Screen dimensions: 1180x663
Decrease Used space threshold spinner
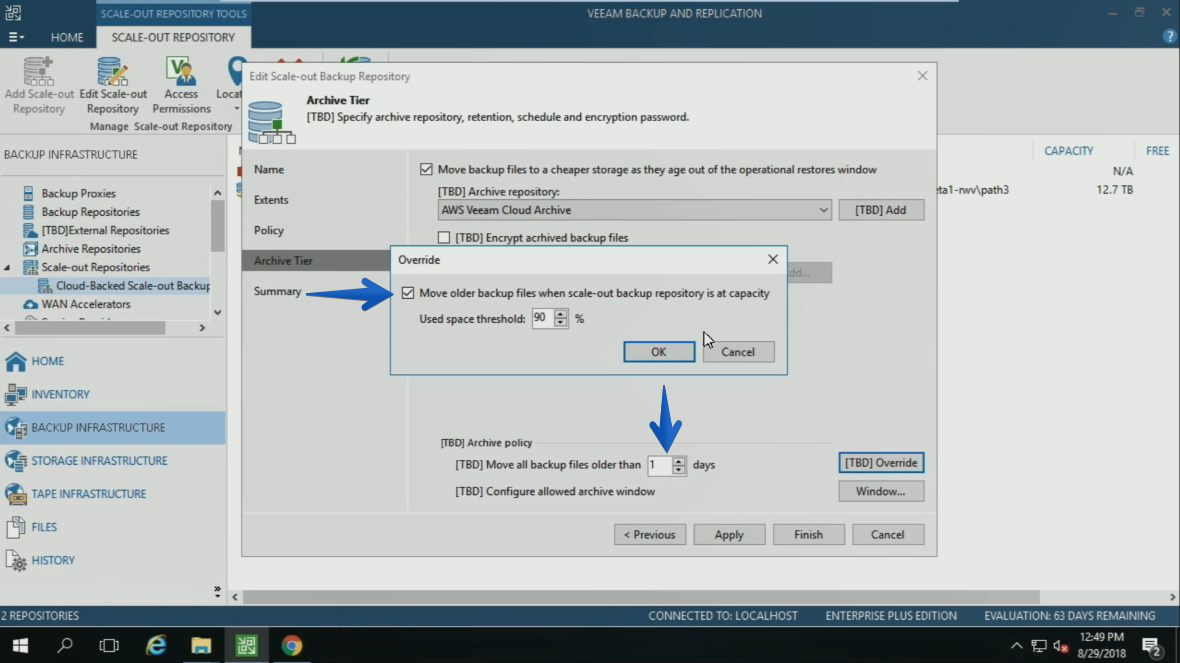tap(560, 323)
